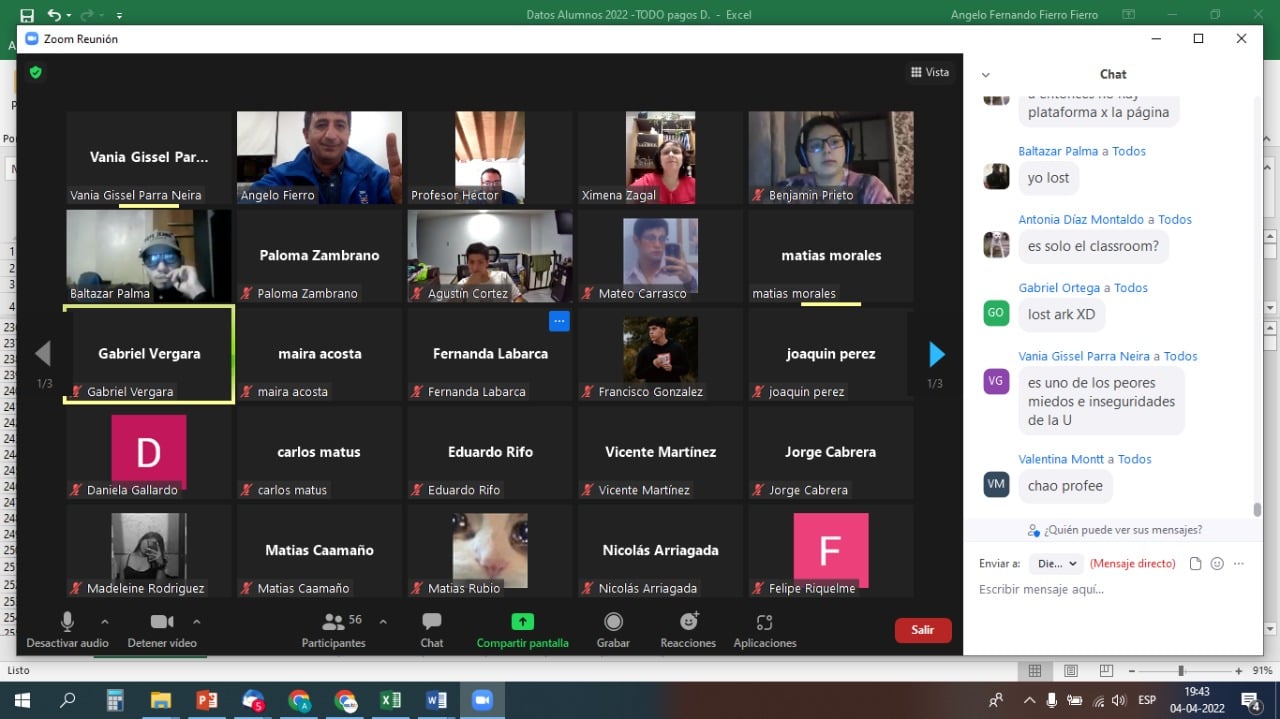Expand audio options arrow

click(105, 621)
